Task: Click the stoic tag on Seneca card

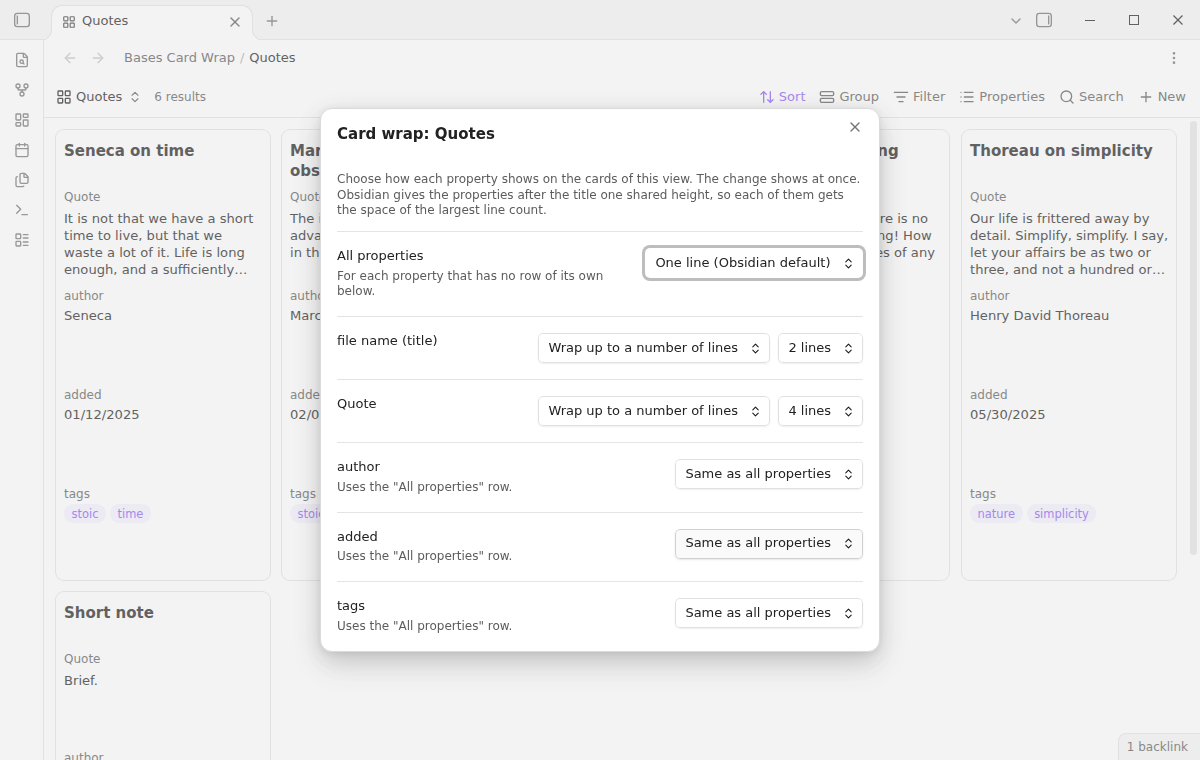Action: click(x=85, y=514)
